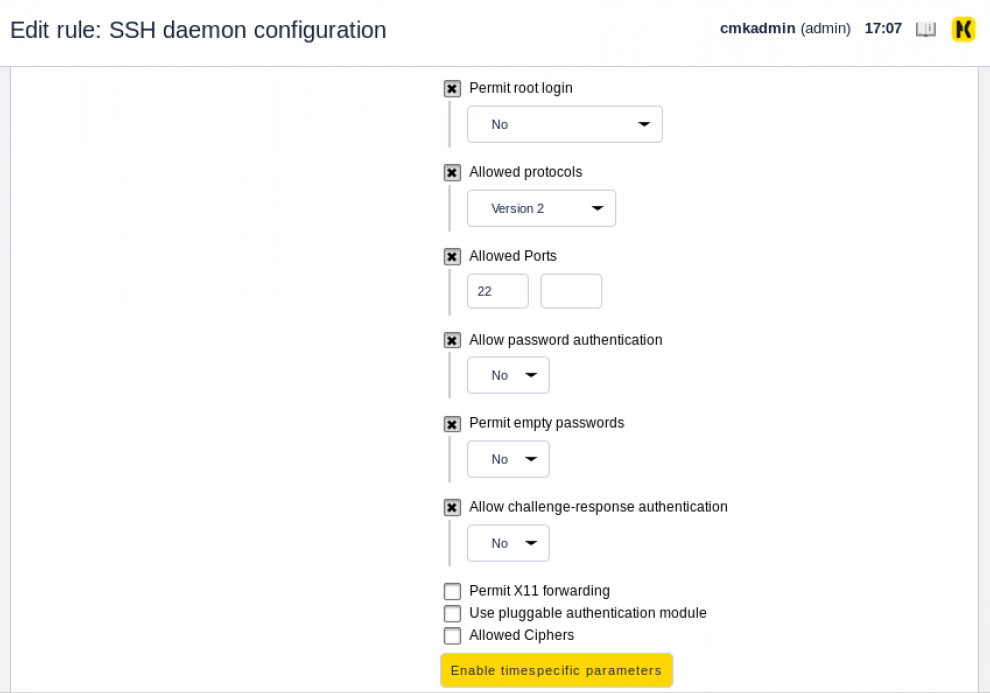Screen dimensions: 990x693
Task: Check the Allowed Ciphers option
Action: [452, 636]
